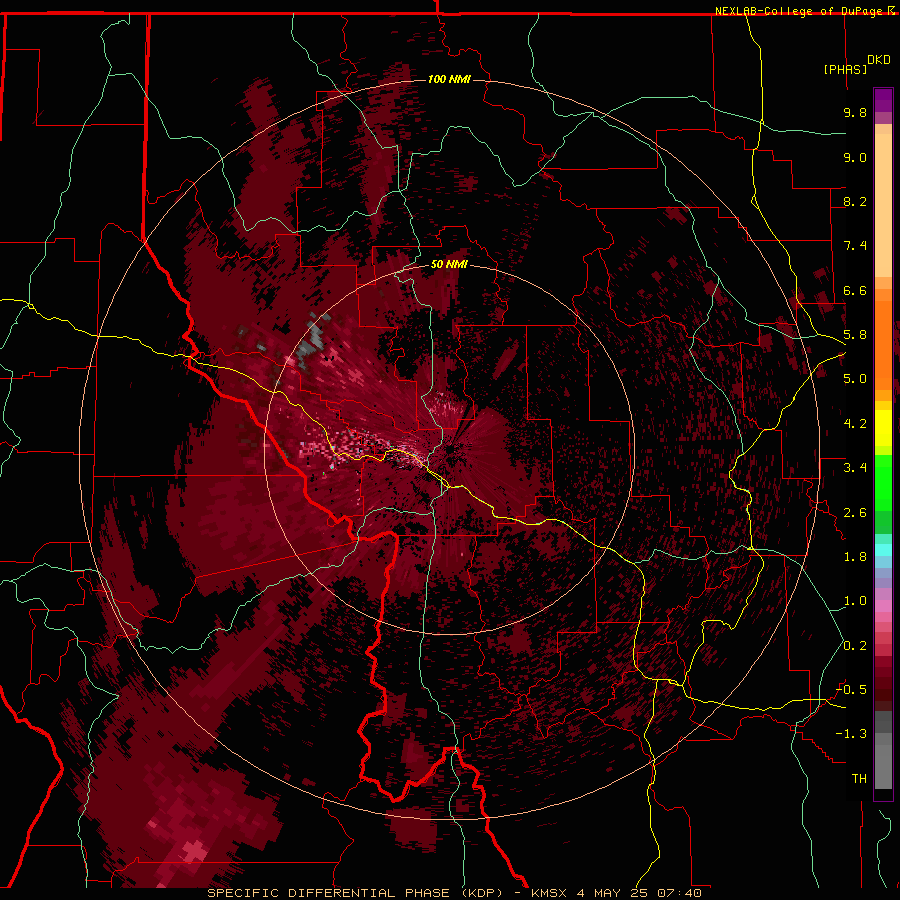This screenshot has width=900, height=900.
Task: Click the 1.0 legend value
Action: click(x=855, y=601)
